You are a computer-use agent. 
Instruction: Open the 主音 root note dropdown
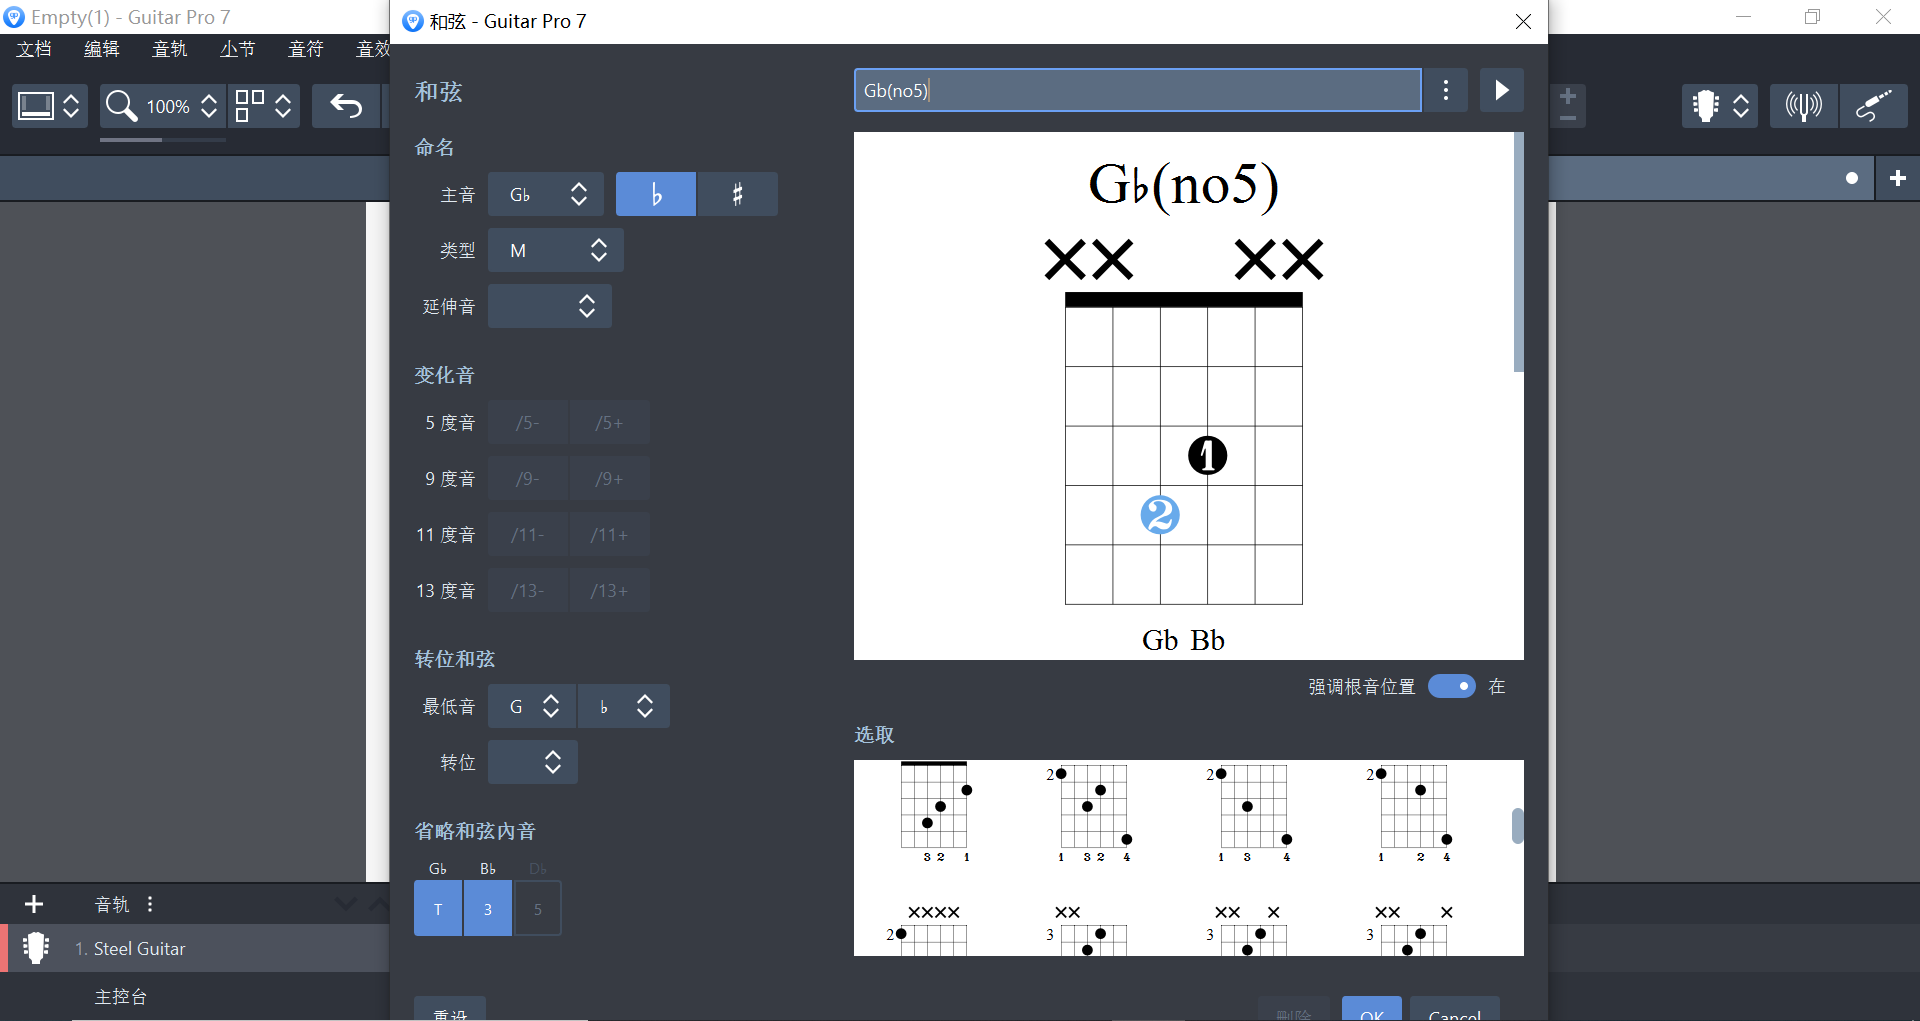pyautogui.click(x=545, y=193)
